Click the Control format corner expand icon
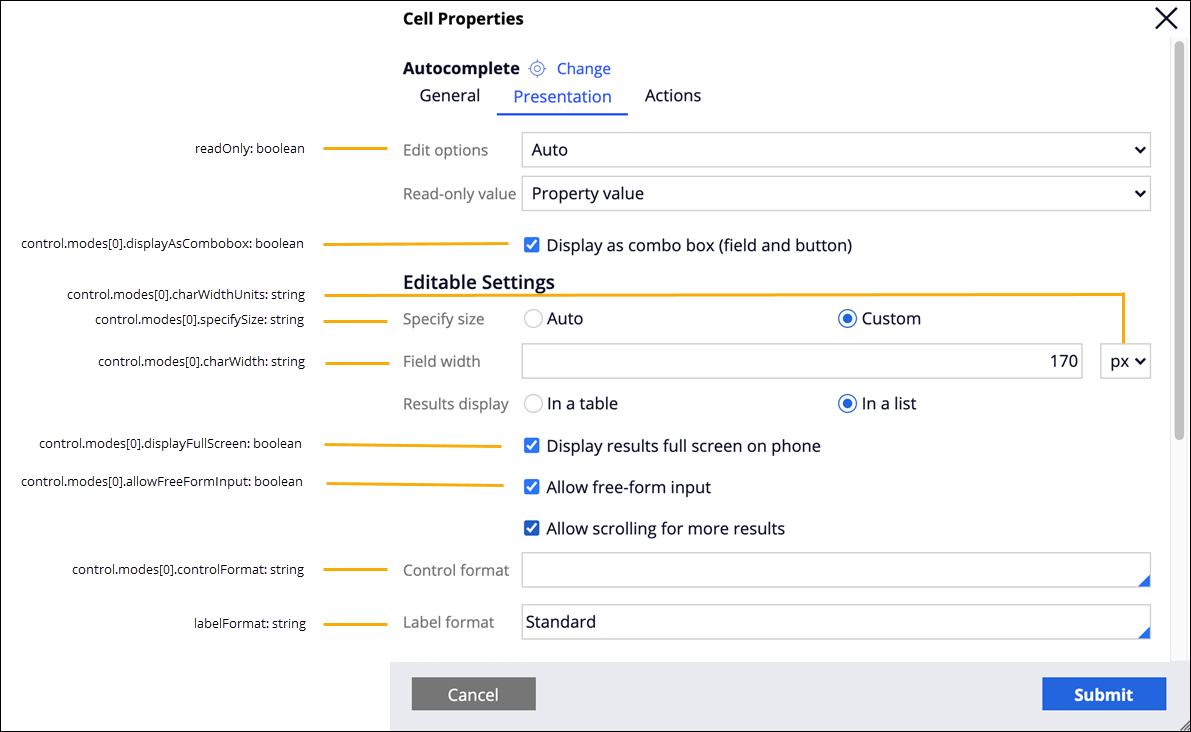 (1144, 580)
